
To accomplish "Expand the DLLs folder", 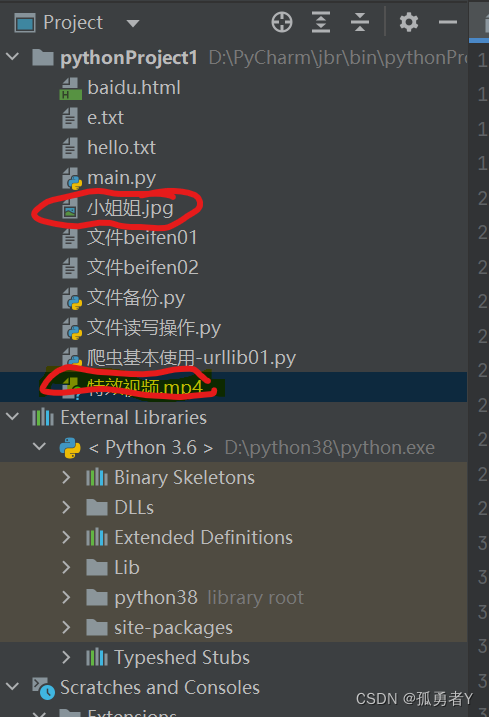I will (x=66, y=507).
